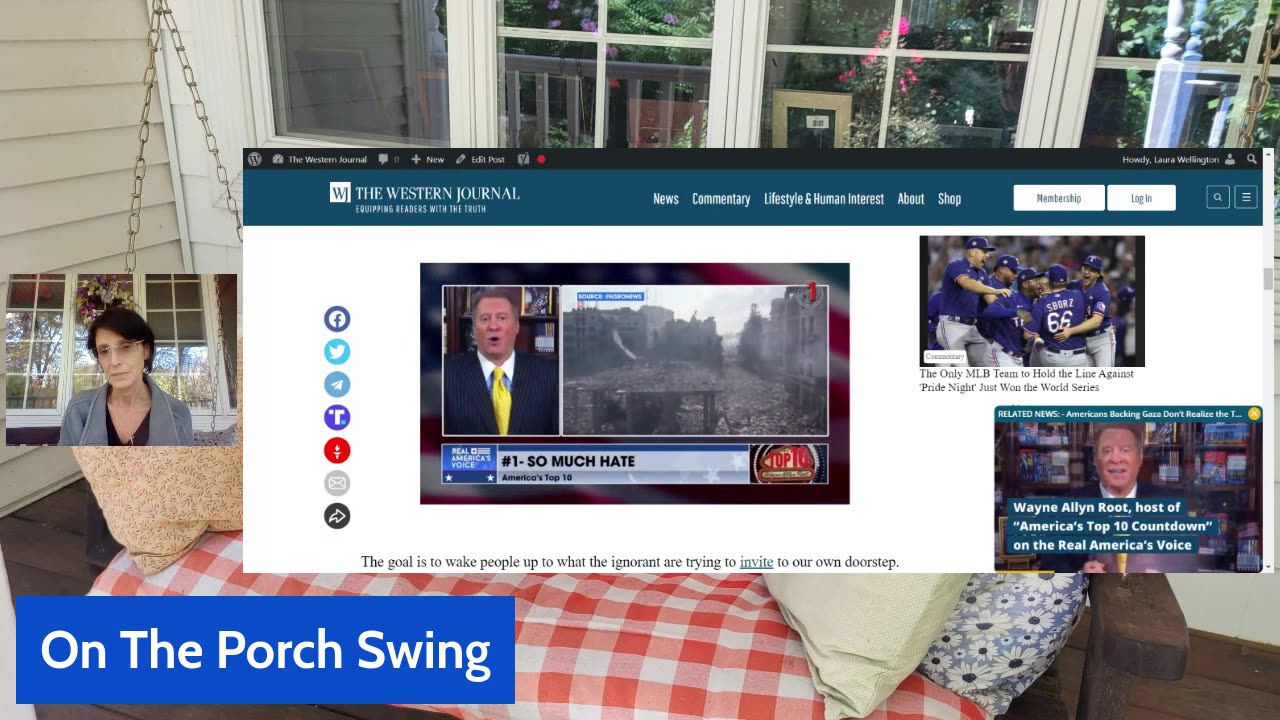Screen dimensions: 1280x720
Task: Open 'The Only MLB Team to Hold the Line' headline
Action: point(1026,380)
